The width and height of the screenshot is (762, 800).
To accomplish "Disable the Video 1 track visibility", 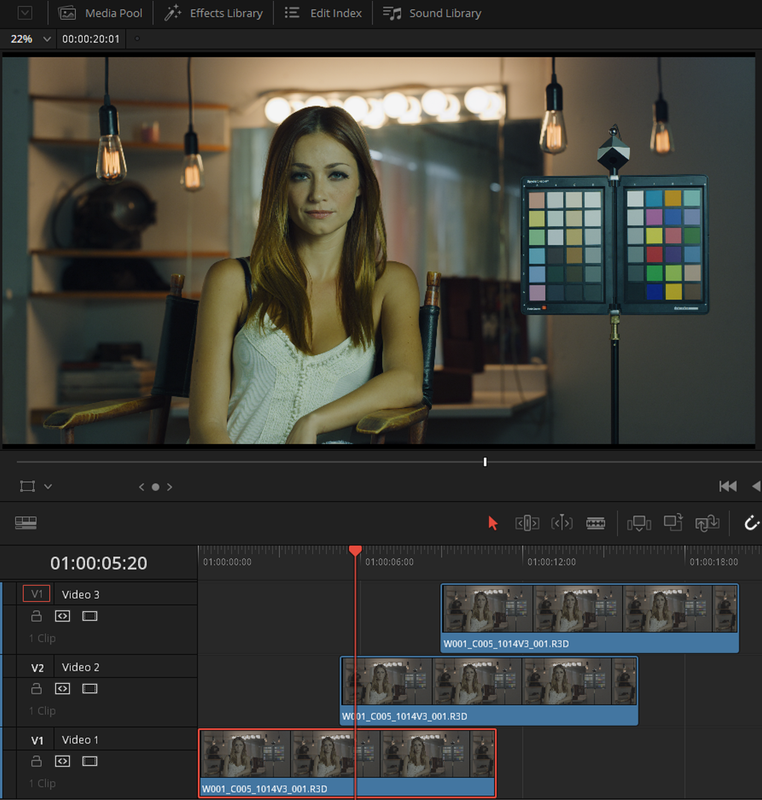I will [90, 761].
